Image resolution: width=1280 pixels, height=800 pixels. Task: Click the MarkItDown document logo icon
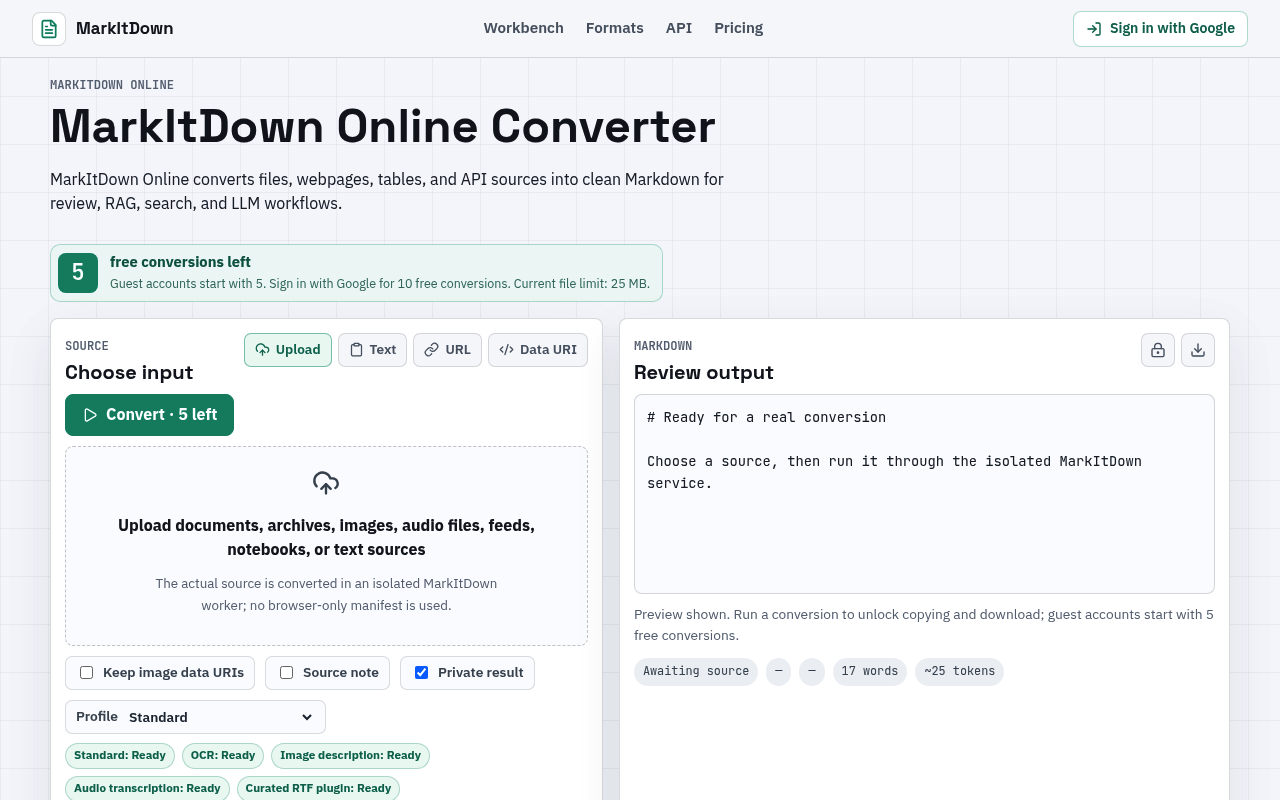click(49, 29)
